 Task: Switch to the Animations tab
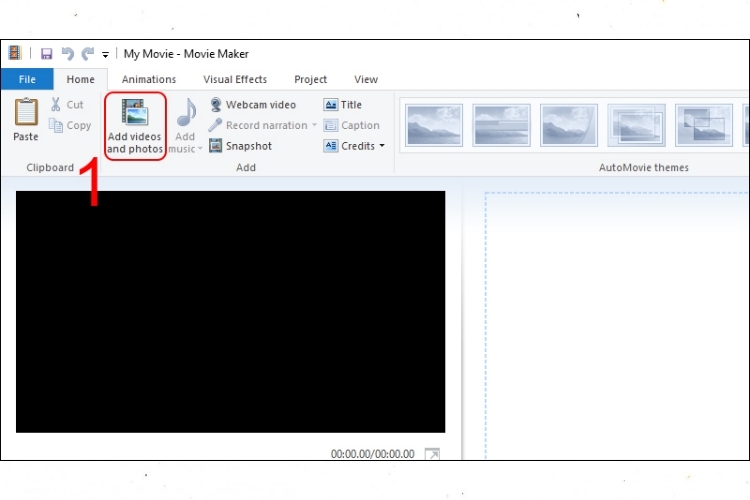[x=149, y=79]
